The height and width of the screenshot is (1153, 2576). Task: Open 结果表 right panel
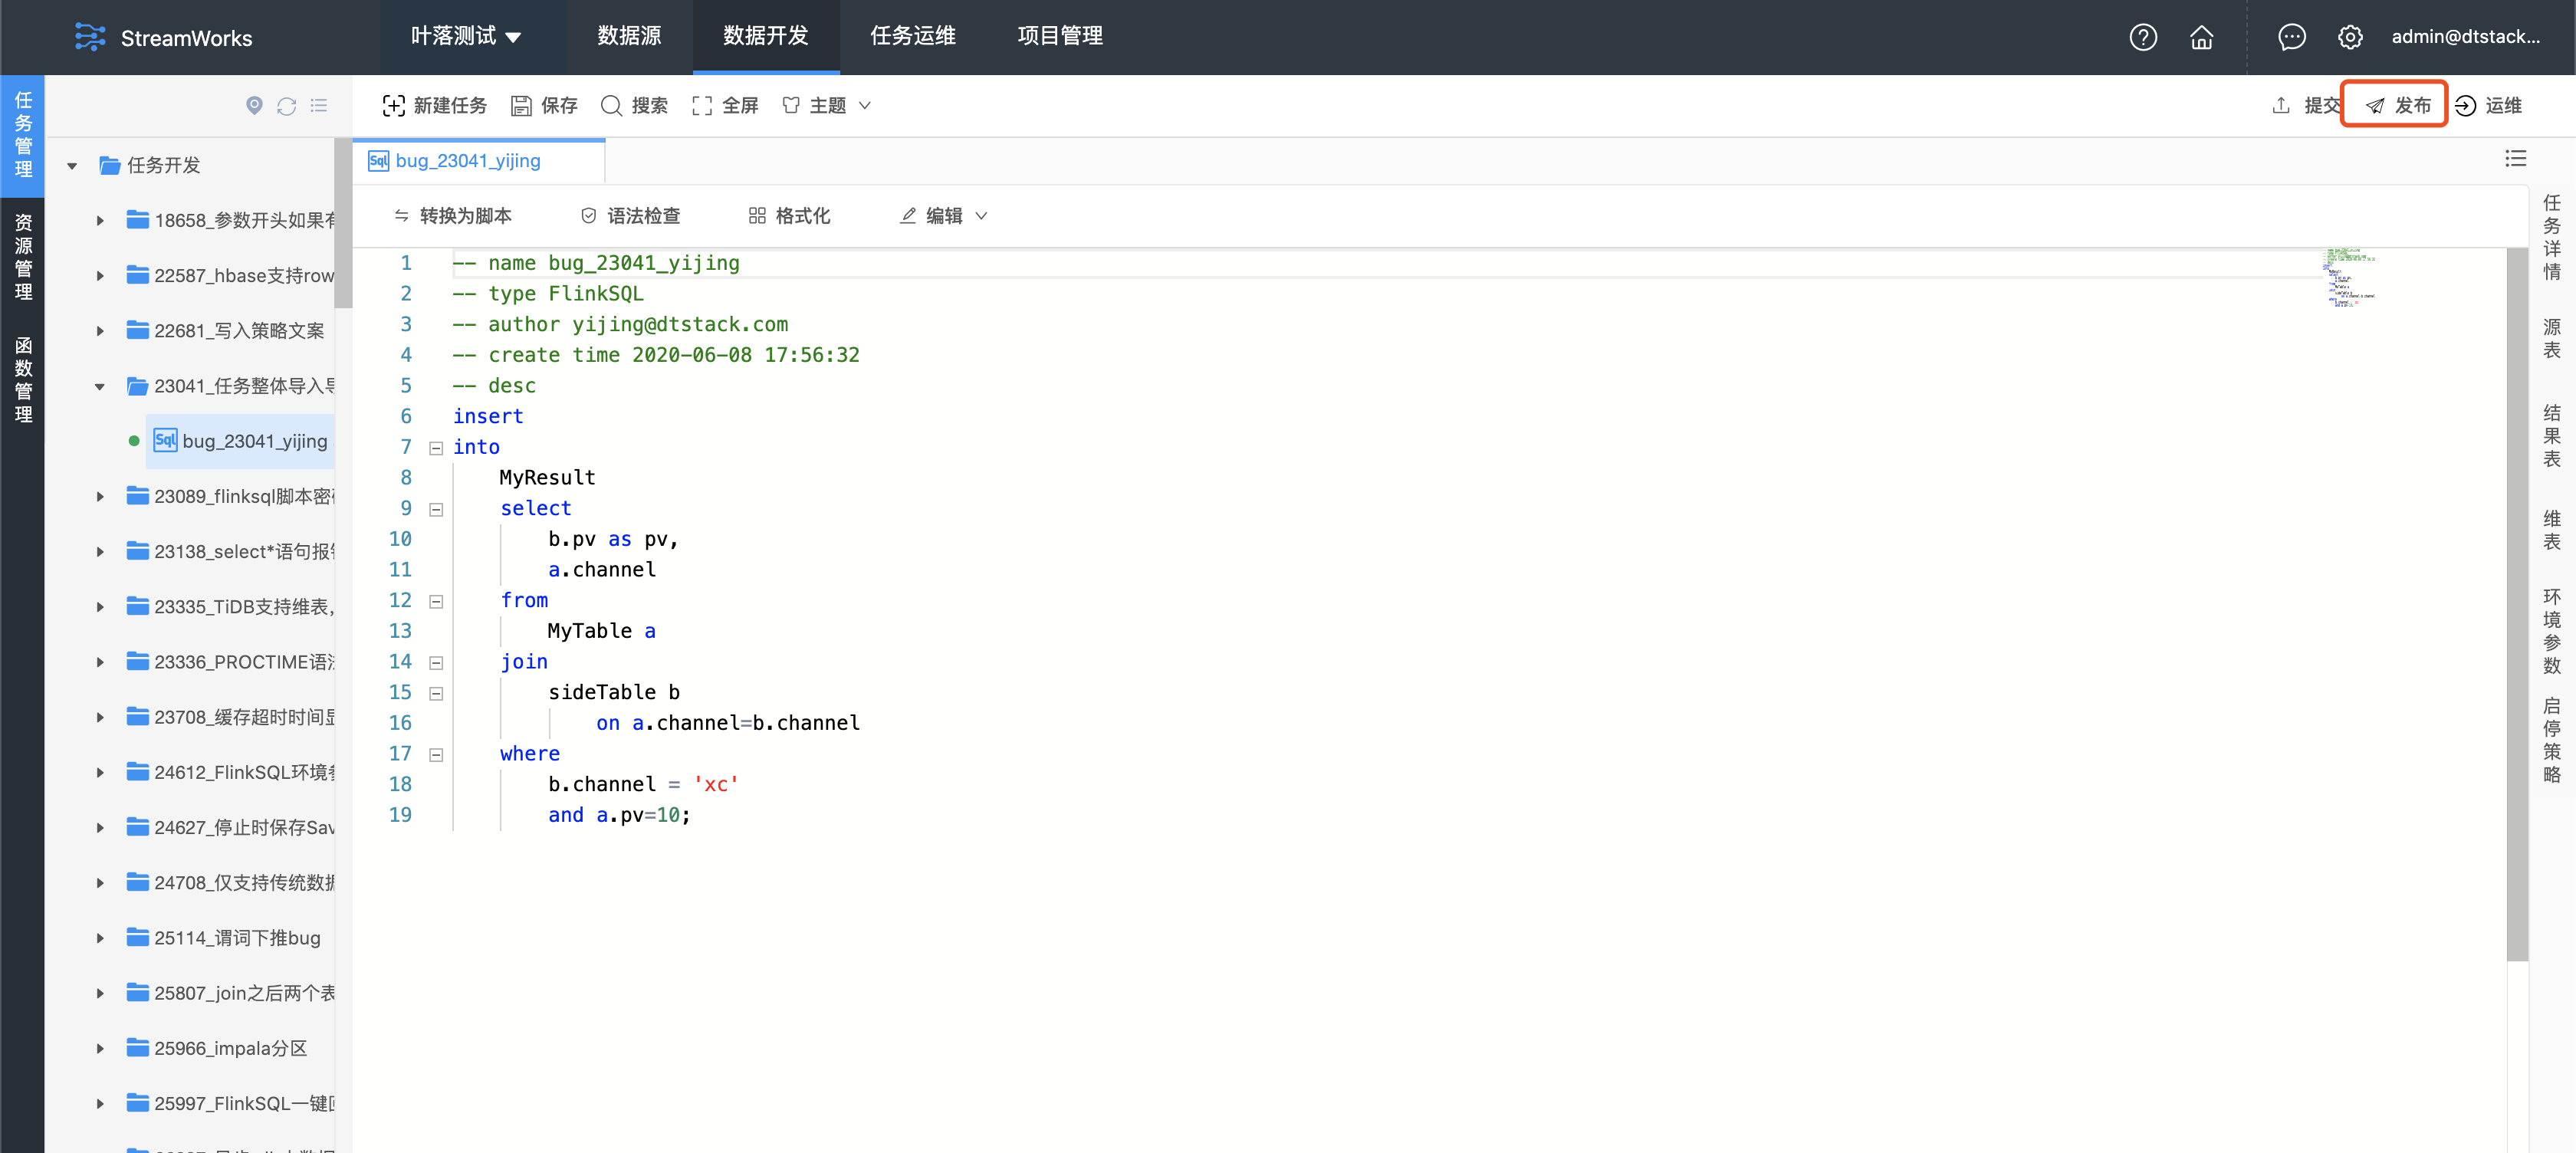tap(2551, 436)
